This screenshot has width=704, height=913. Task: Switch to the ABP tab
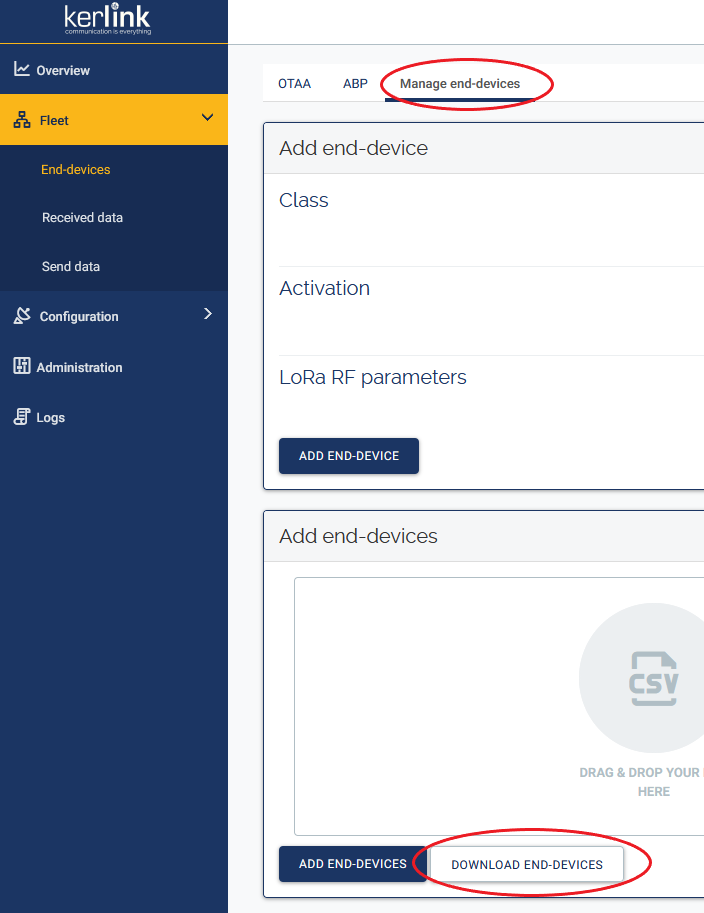point(355,84)
